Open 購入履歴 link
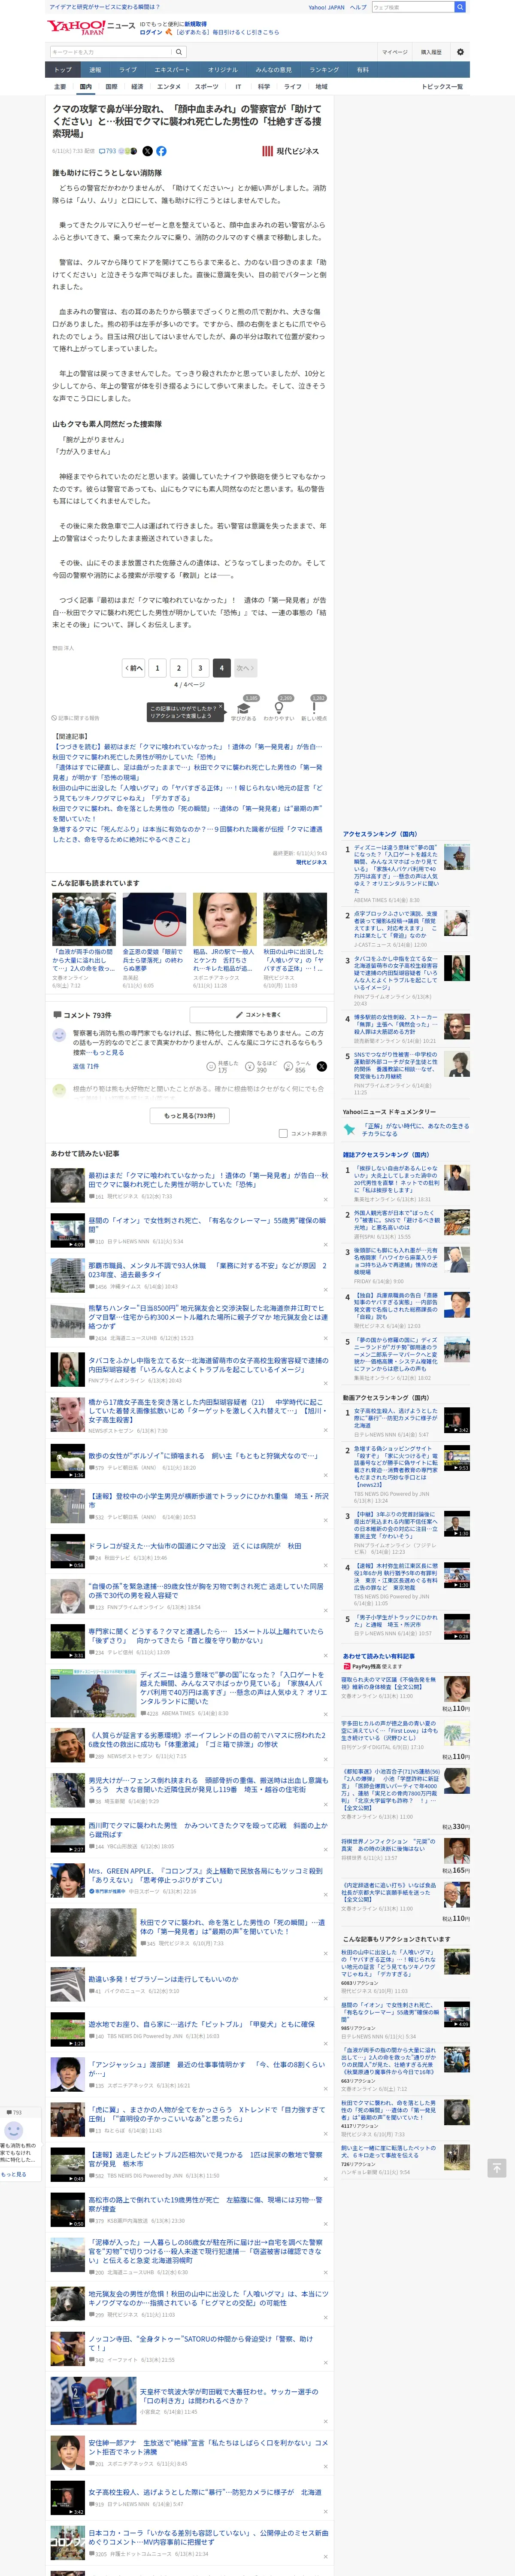The image size is (515, 2576). point(431,52)
